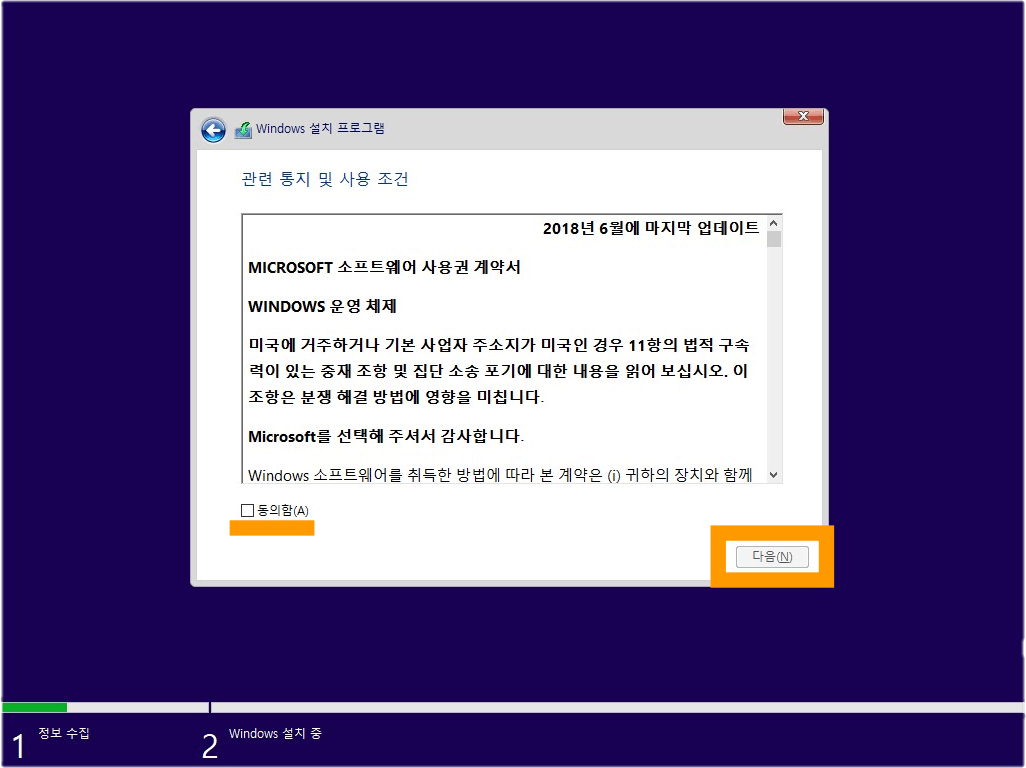Click the license text scroll down arrow
This screenshot has width=1026, height=768.
(x=773, y=475)
